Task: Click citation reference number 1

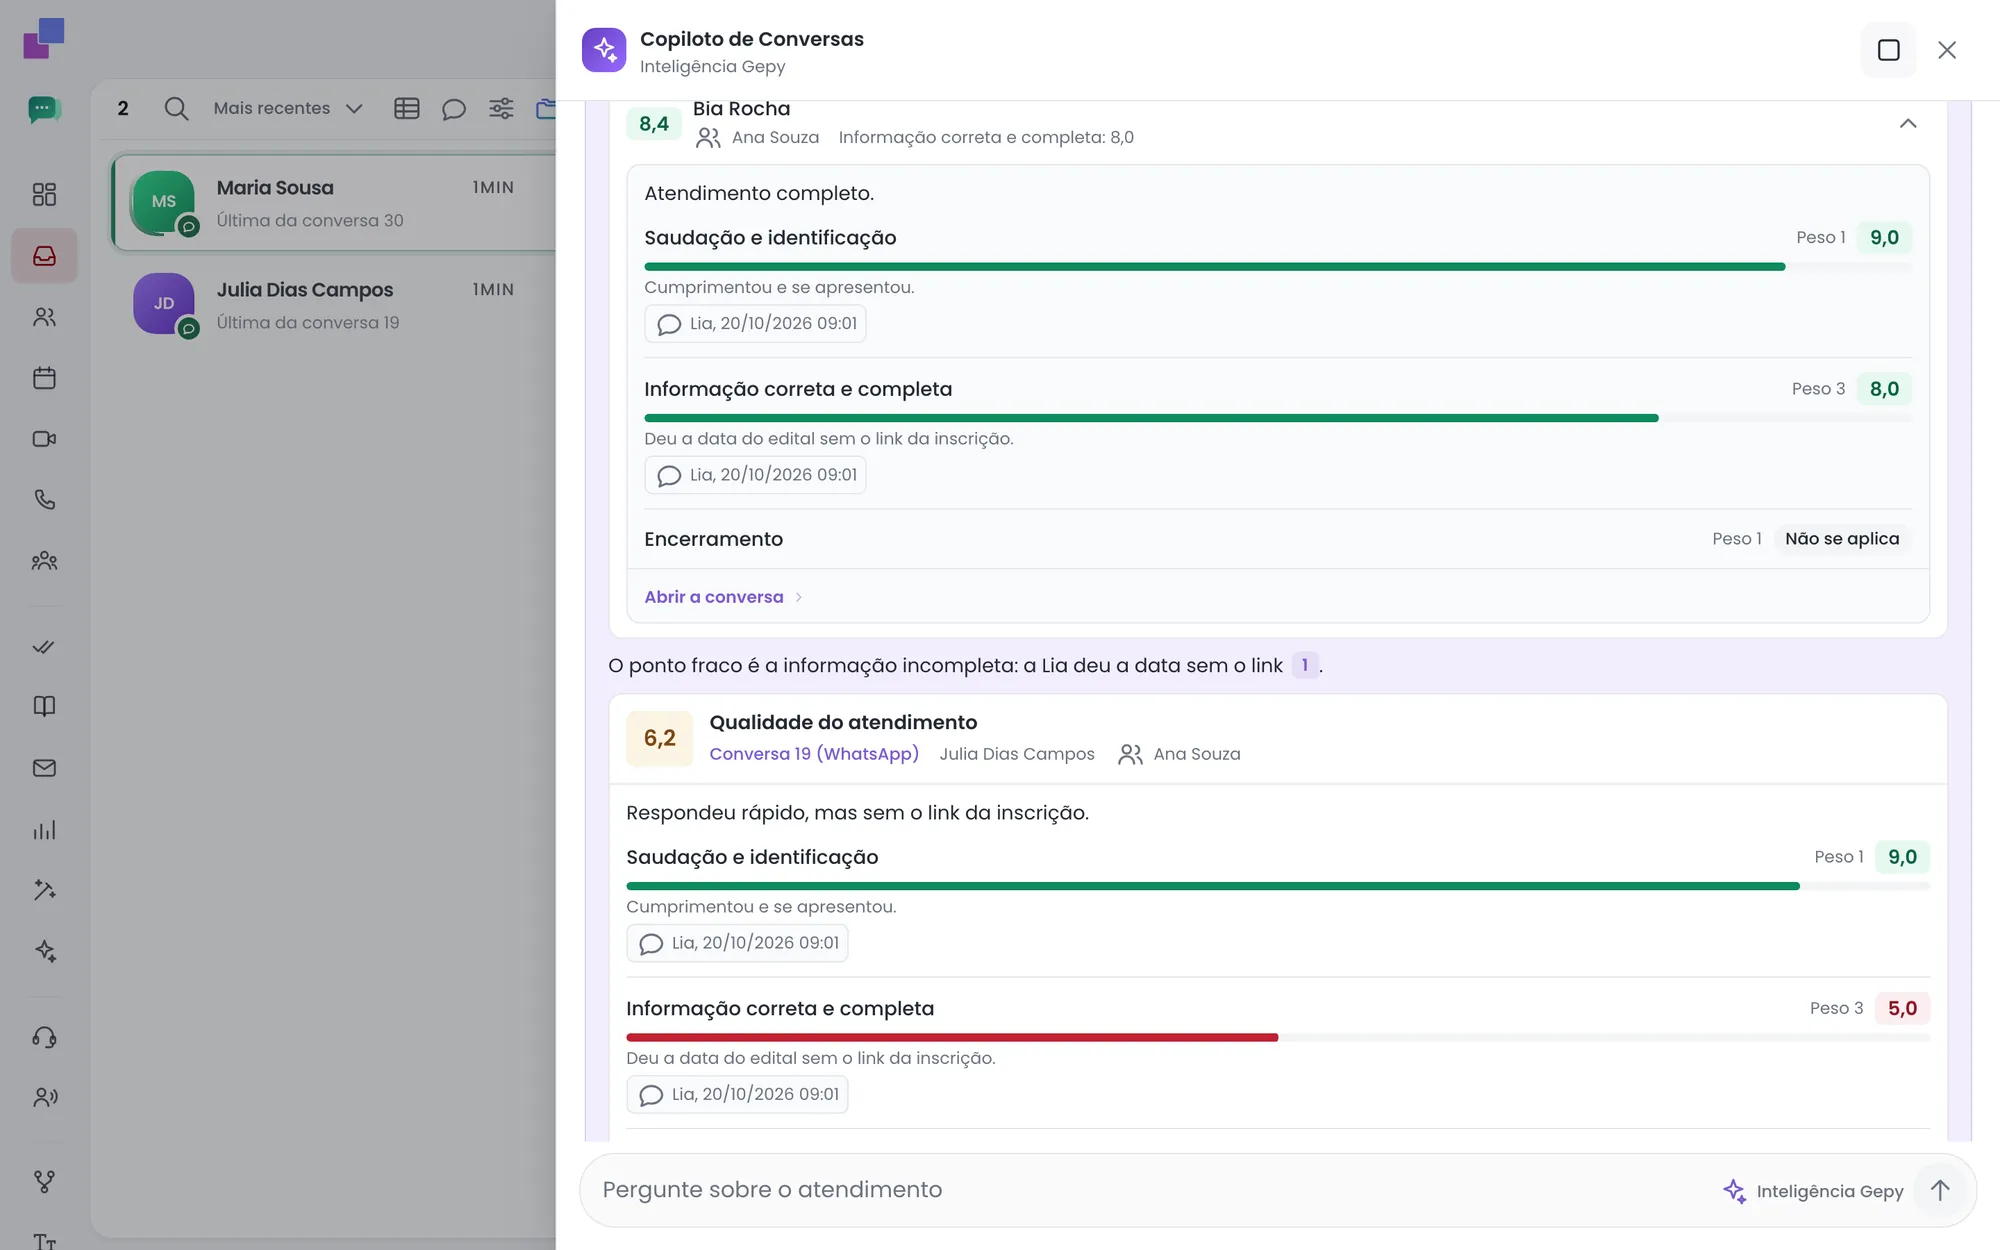Action: coord(1304,665)
